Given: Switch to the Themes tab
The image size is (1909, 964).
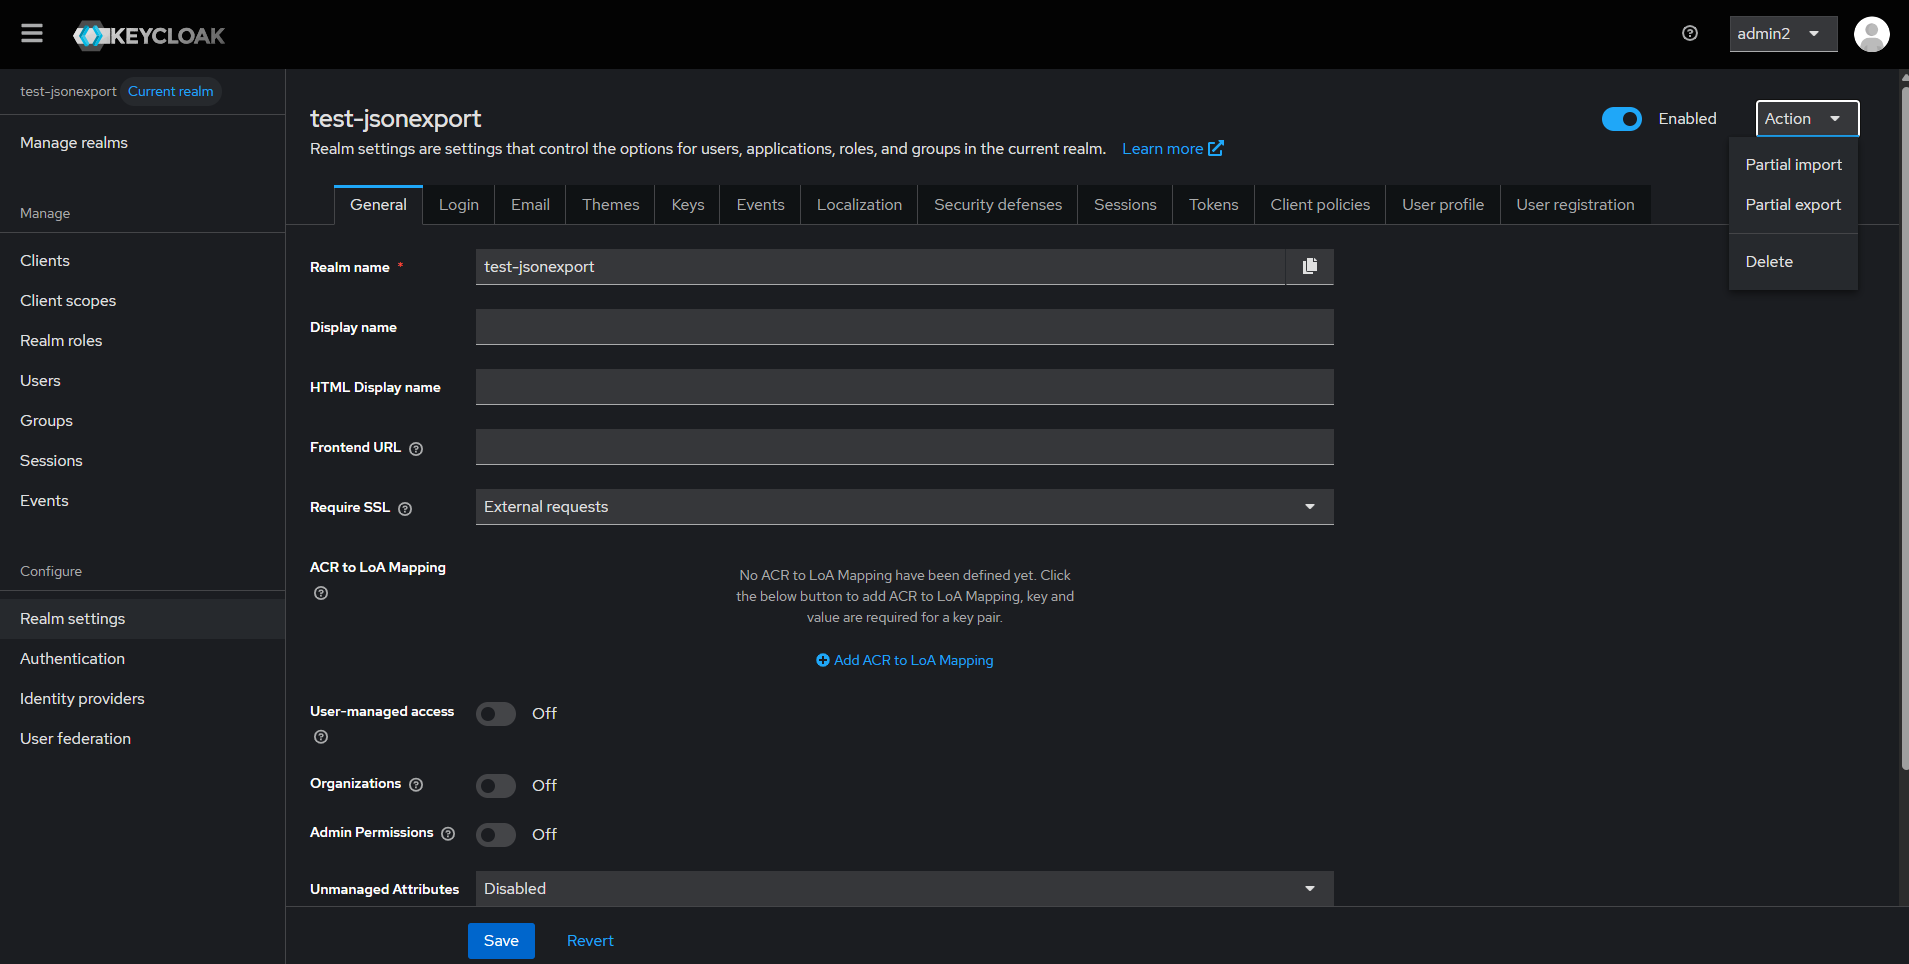Looking at the screenshot, I should coord(610,205).
